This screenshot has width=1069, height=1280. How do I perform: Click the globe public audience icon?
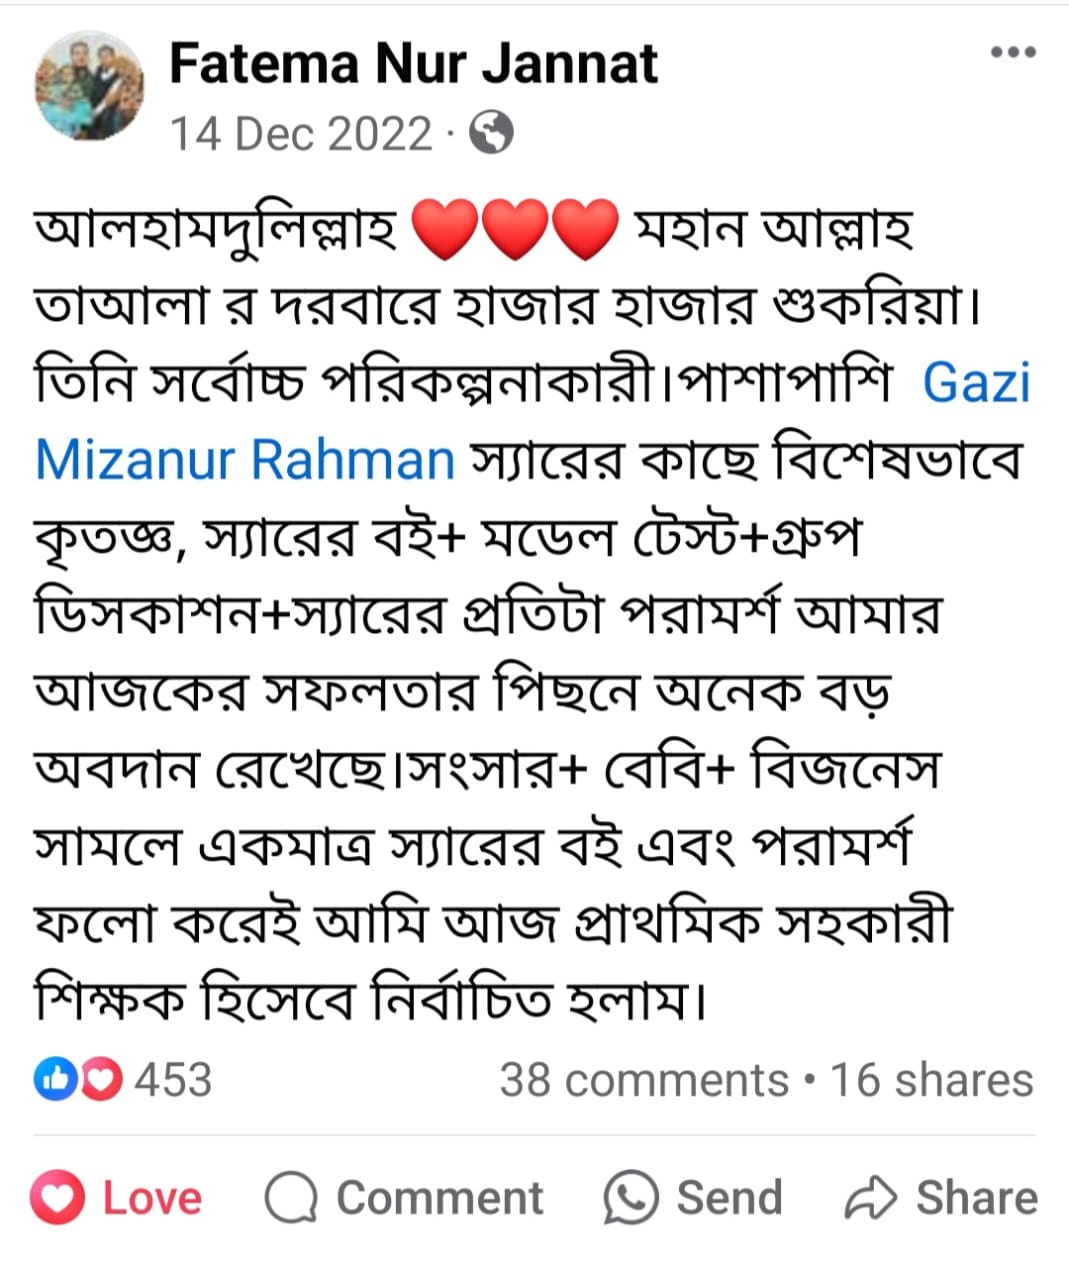coord(491,133)
